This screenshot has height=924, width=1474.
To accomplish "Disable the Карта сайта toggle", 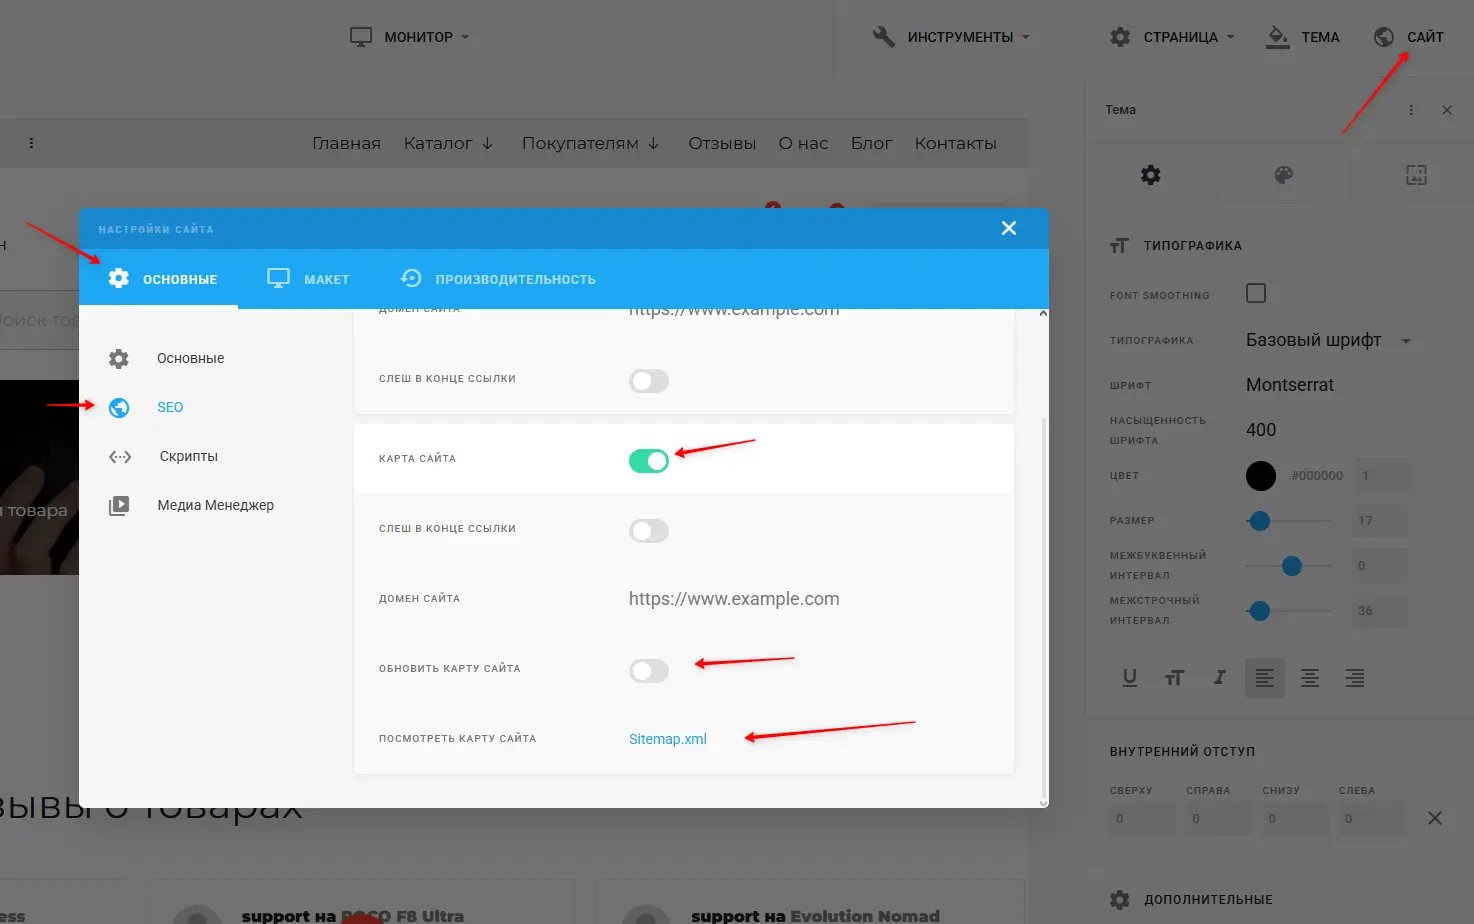I will pyautogui.click(x=648, y=460).
